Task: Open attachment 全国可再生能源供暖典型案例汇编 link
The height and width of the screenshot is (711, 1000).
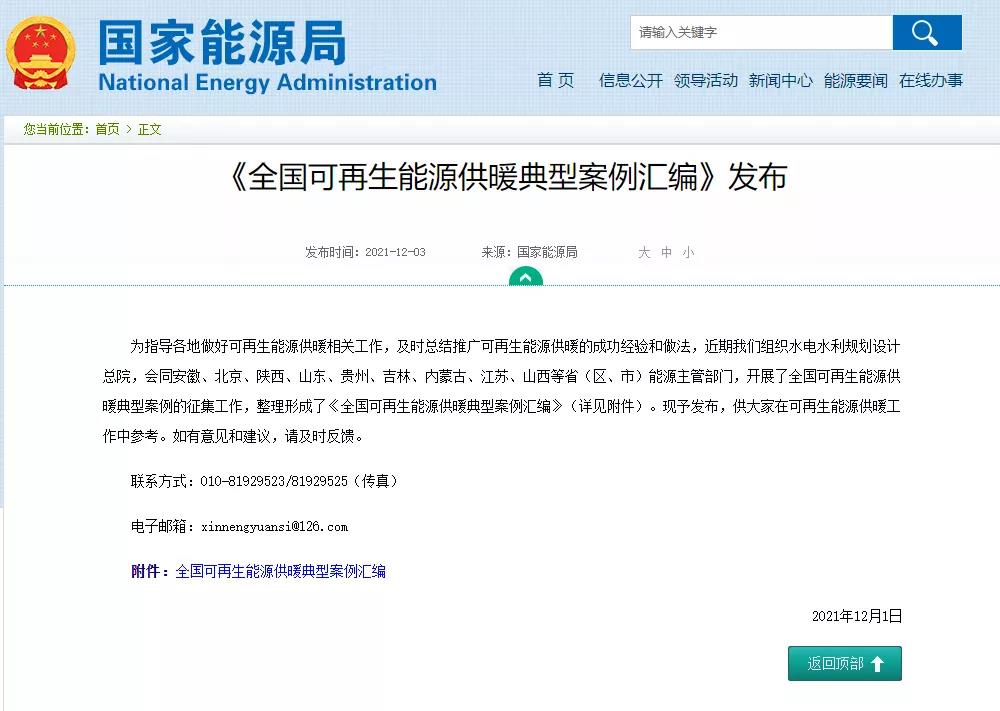Action: [281, 572]
